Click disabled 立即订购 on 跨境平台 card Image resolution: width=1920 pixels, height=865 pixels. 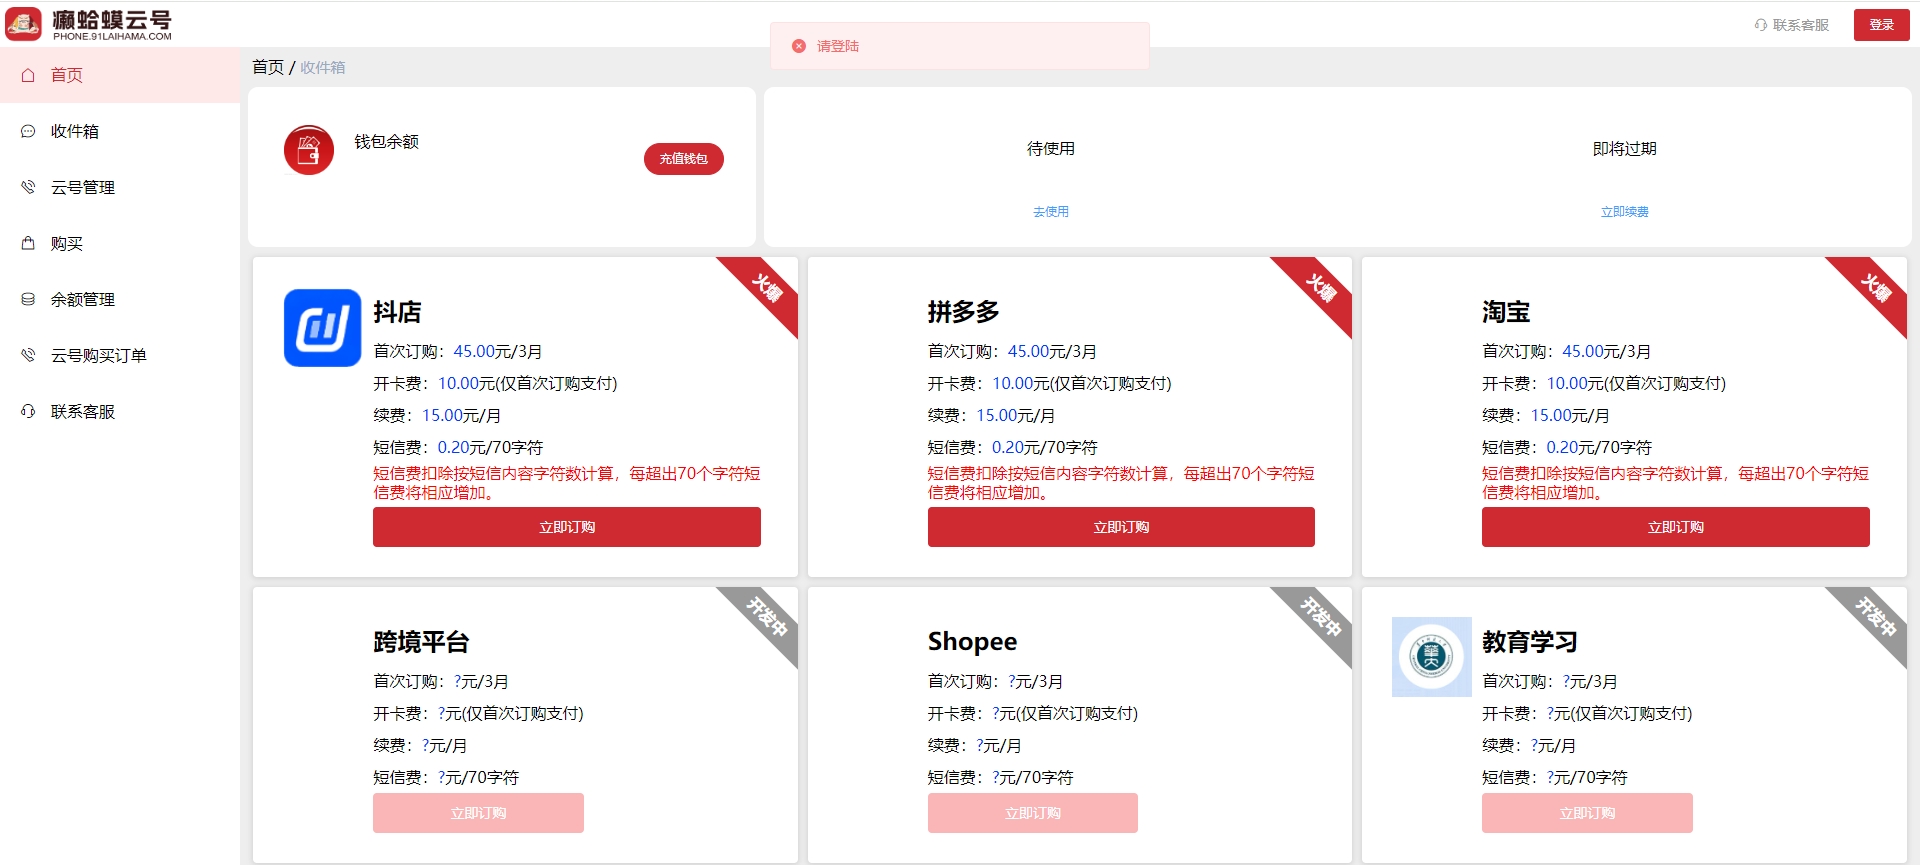click(x=478, y=813)
